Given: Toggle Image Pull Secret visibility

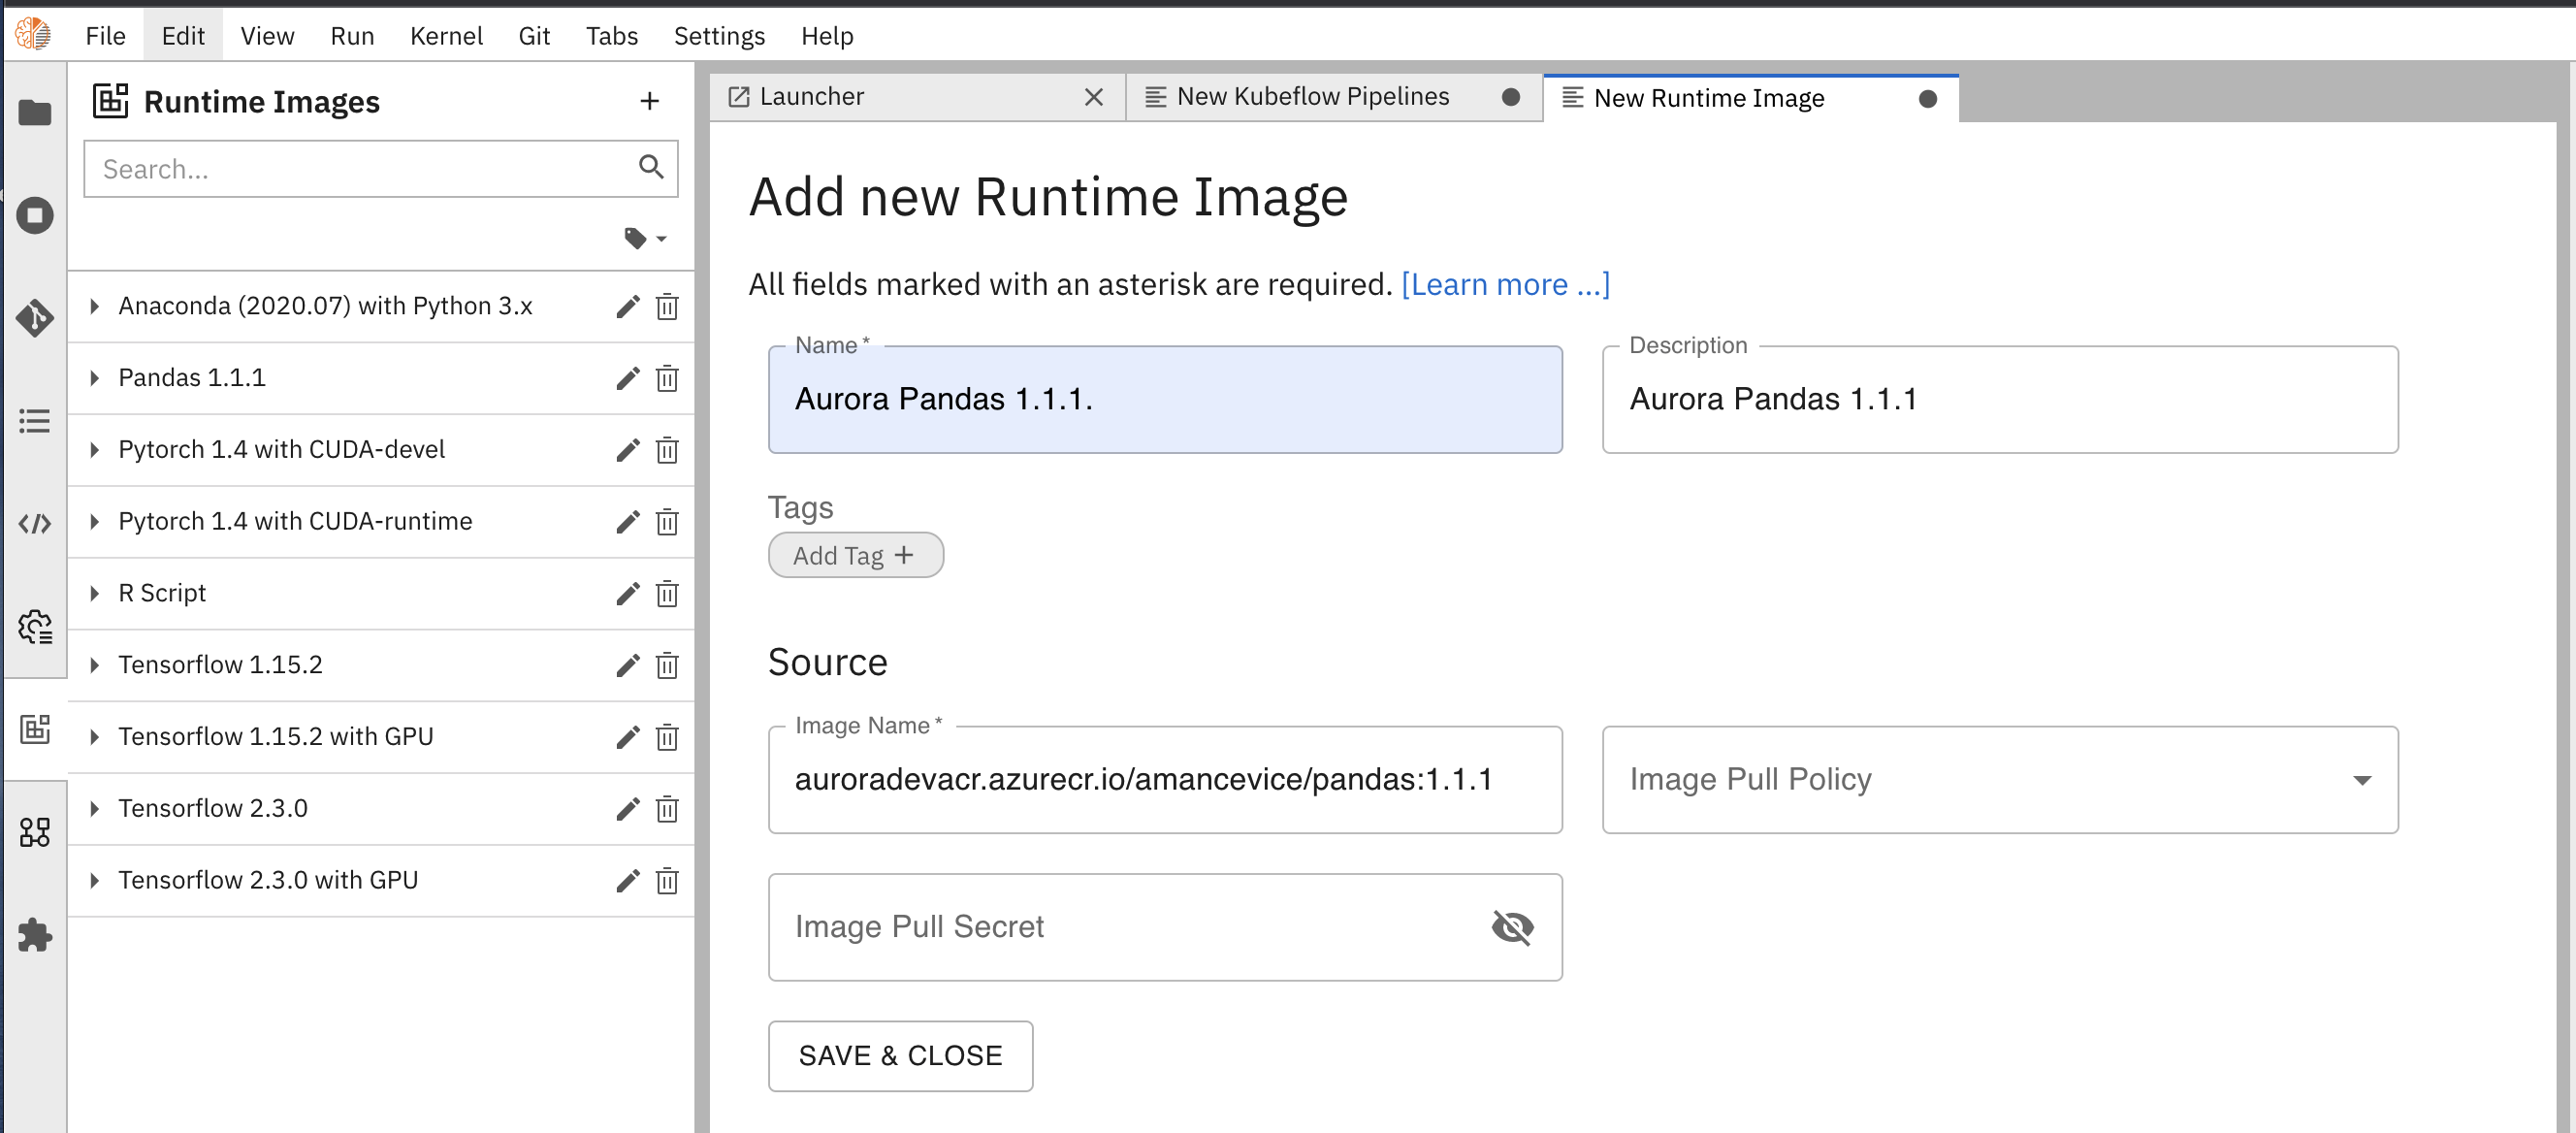Looking at the screenshot, I should (1512, 927).
